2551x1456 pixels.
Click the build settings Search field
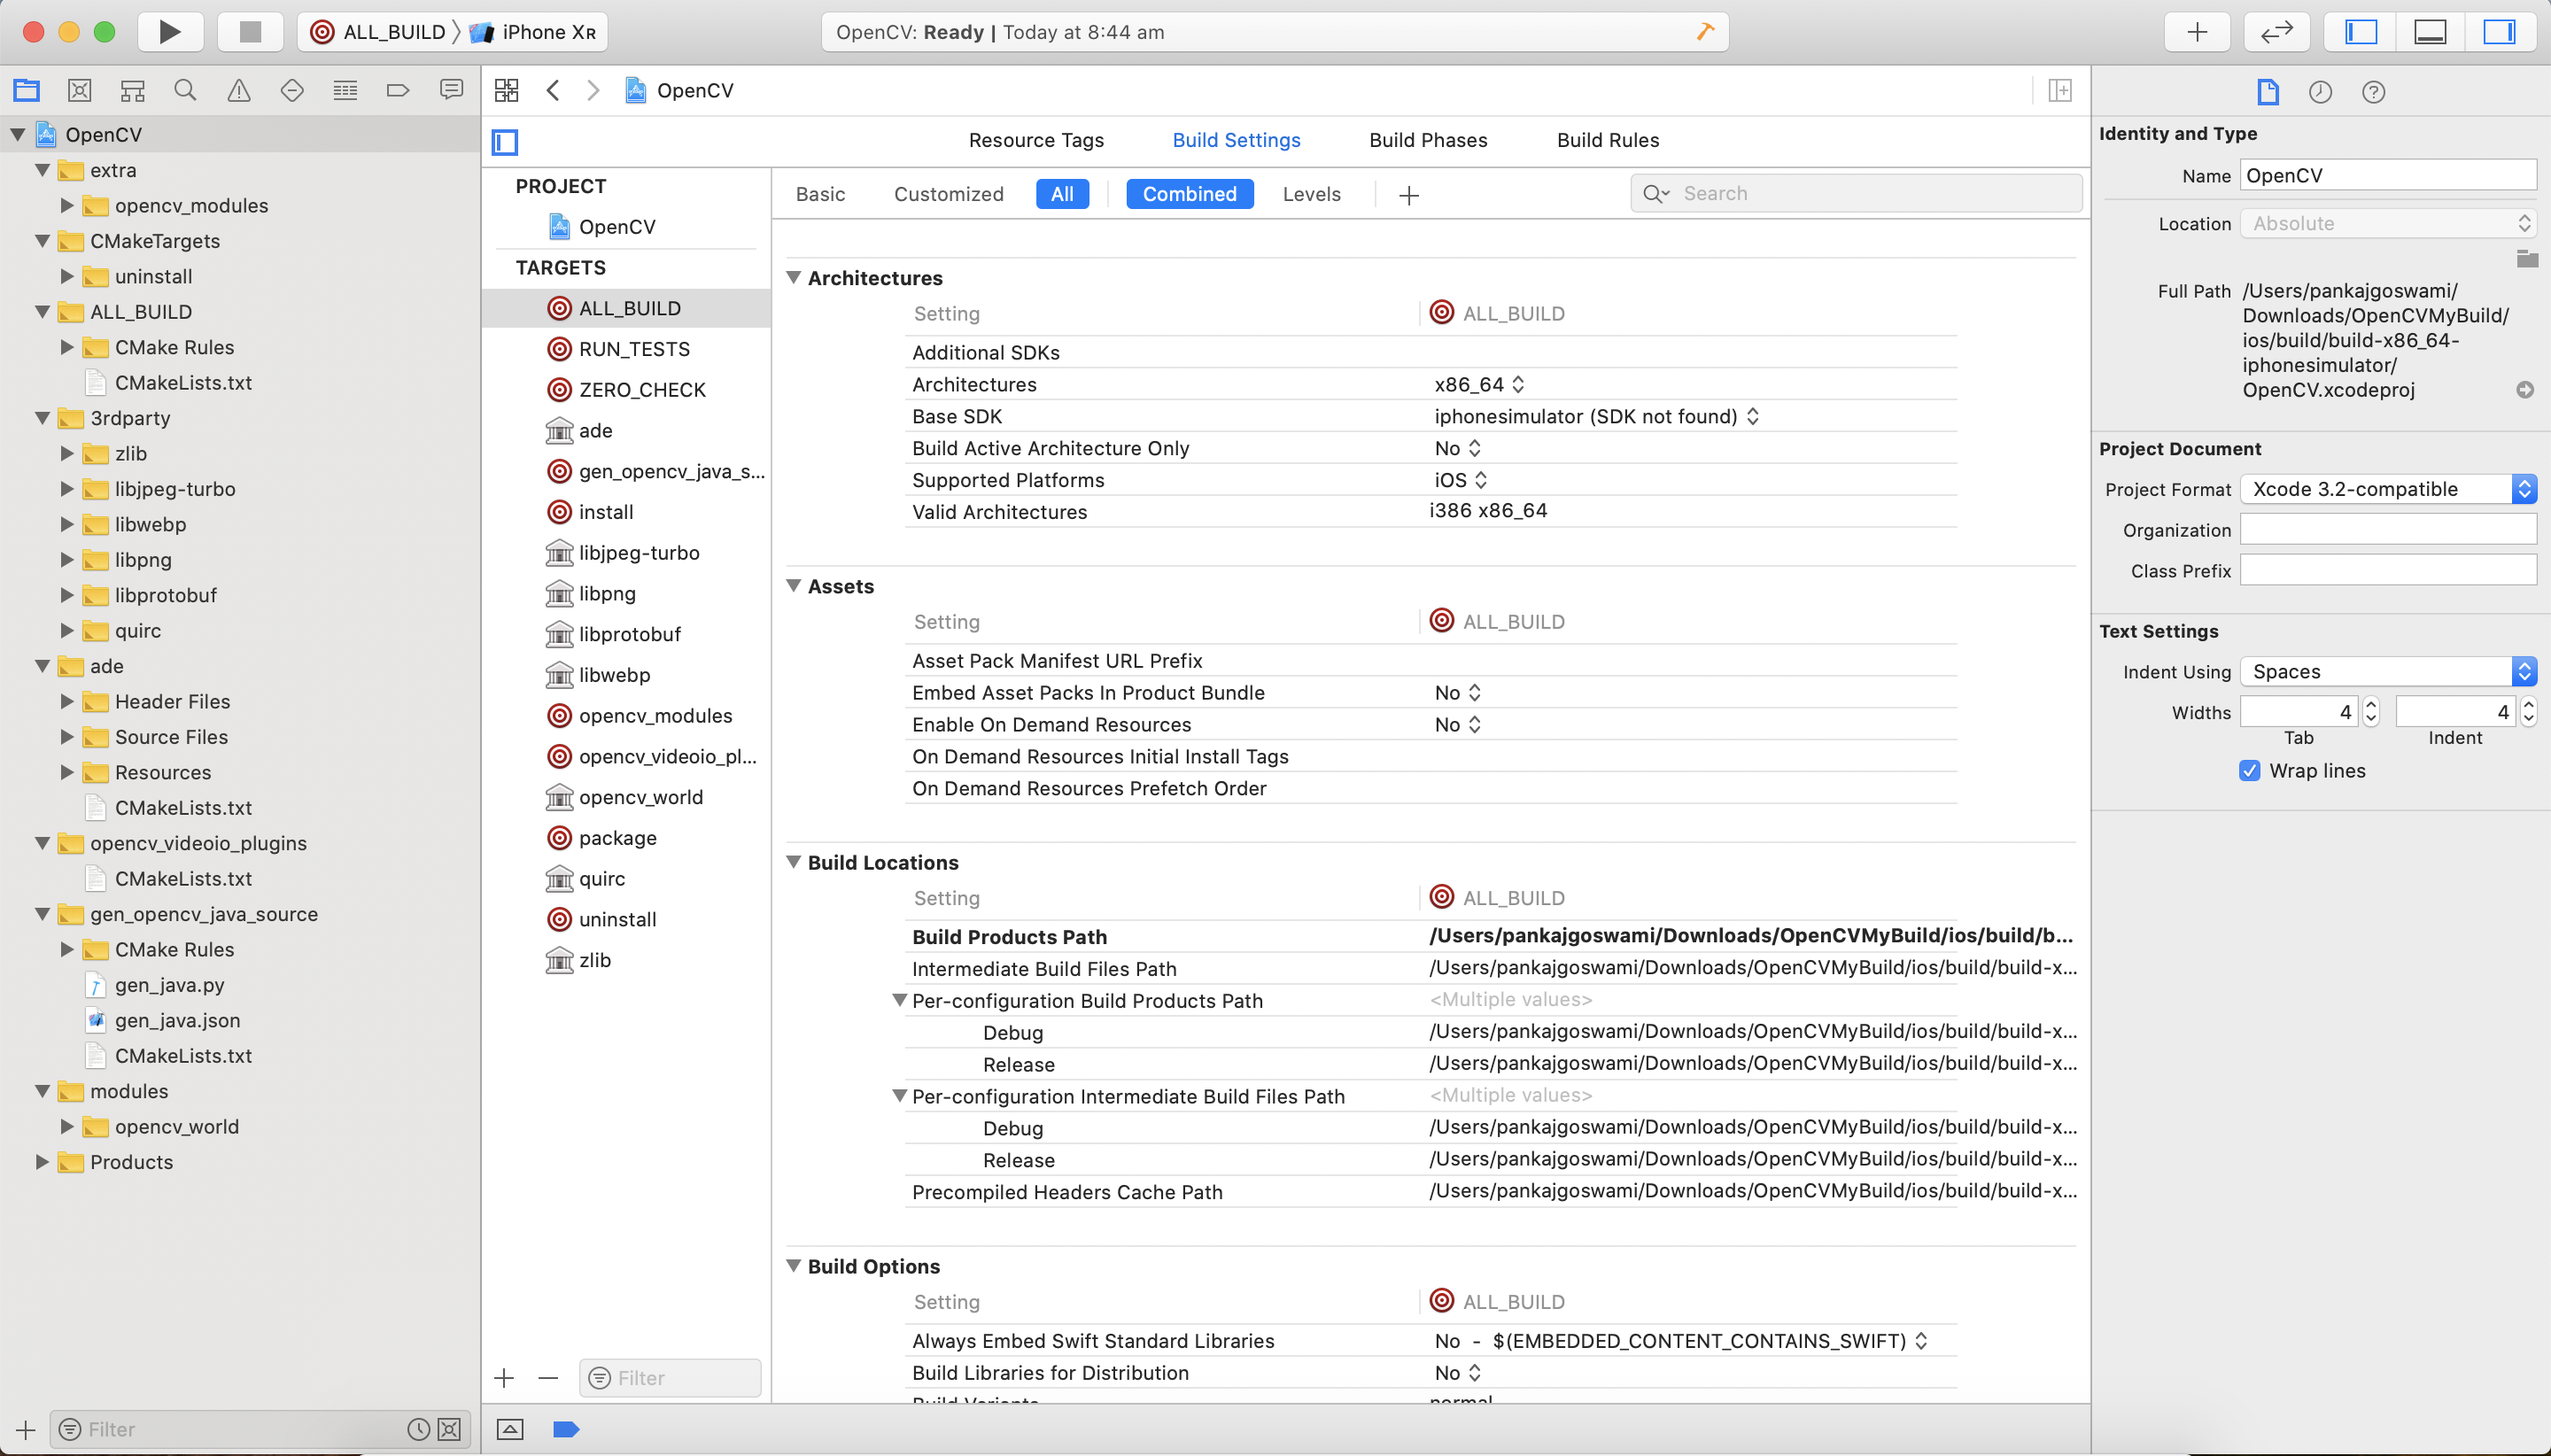[1856, 193]
